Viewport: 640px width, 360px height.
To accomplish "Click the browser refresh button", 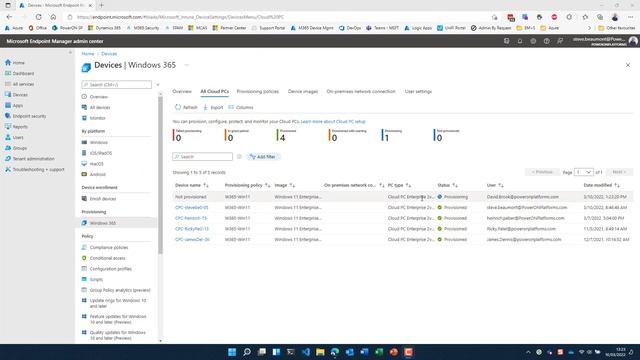I will point(38,17).
